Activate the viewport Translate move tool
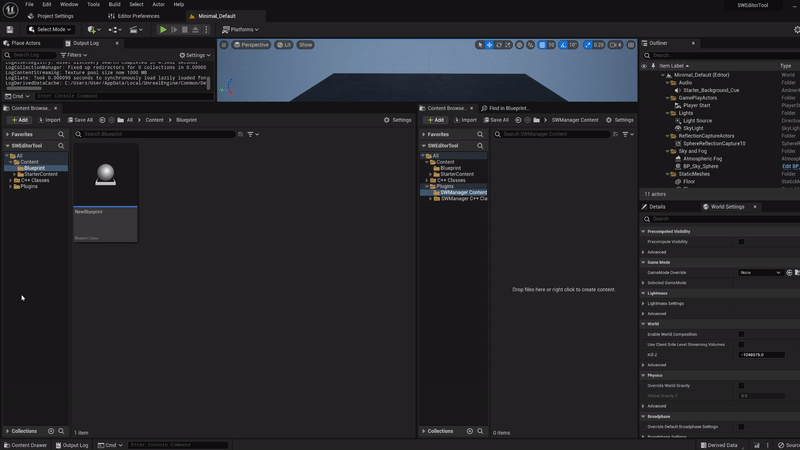Screen dimensions: 800x450 point(489,45)
